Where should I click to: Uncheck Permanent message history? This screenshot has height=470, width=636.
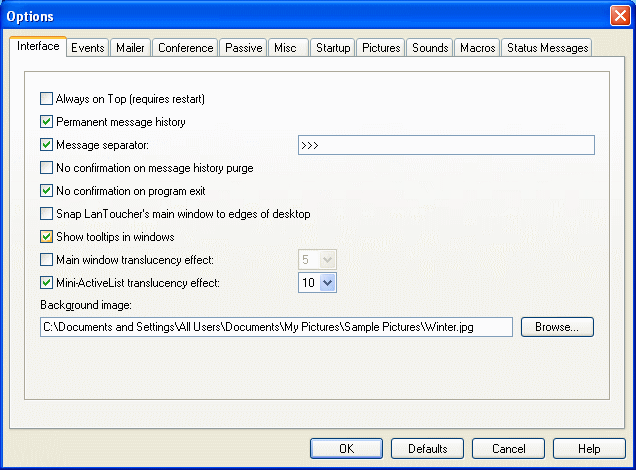[x=46, y=122]
